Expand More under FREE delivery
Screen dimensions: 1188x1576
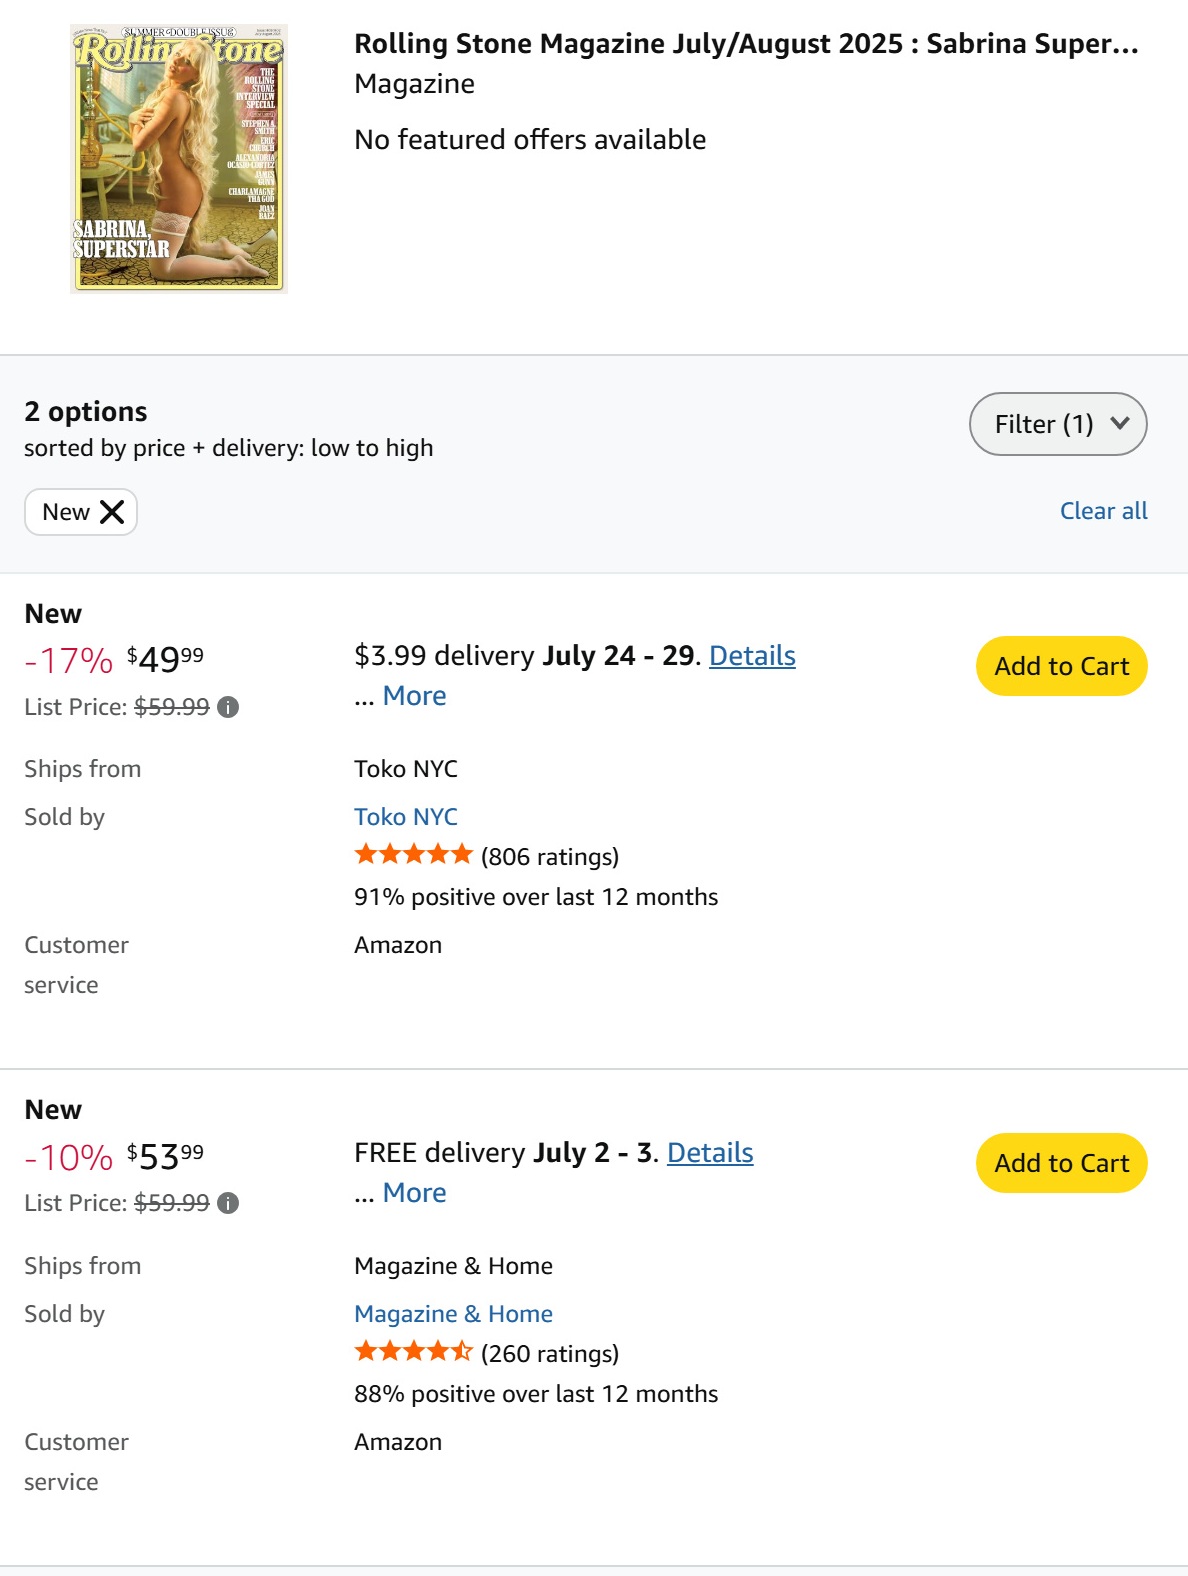[414, 1193]
